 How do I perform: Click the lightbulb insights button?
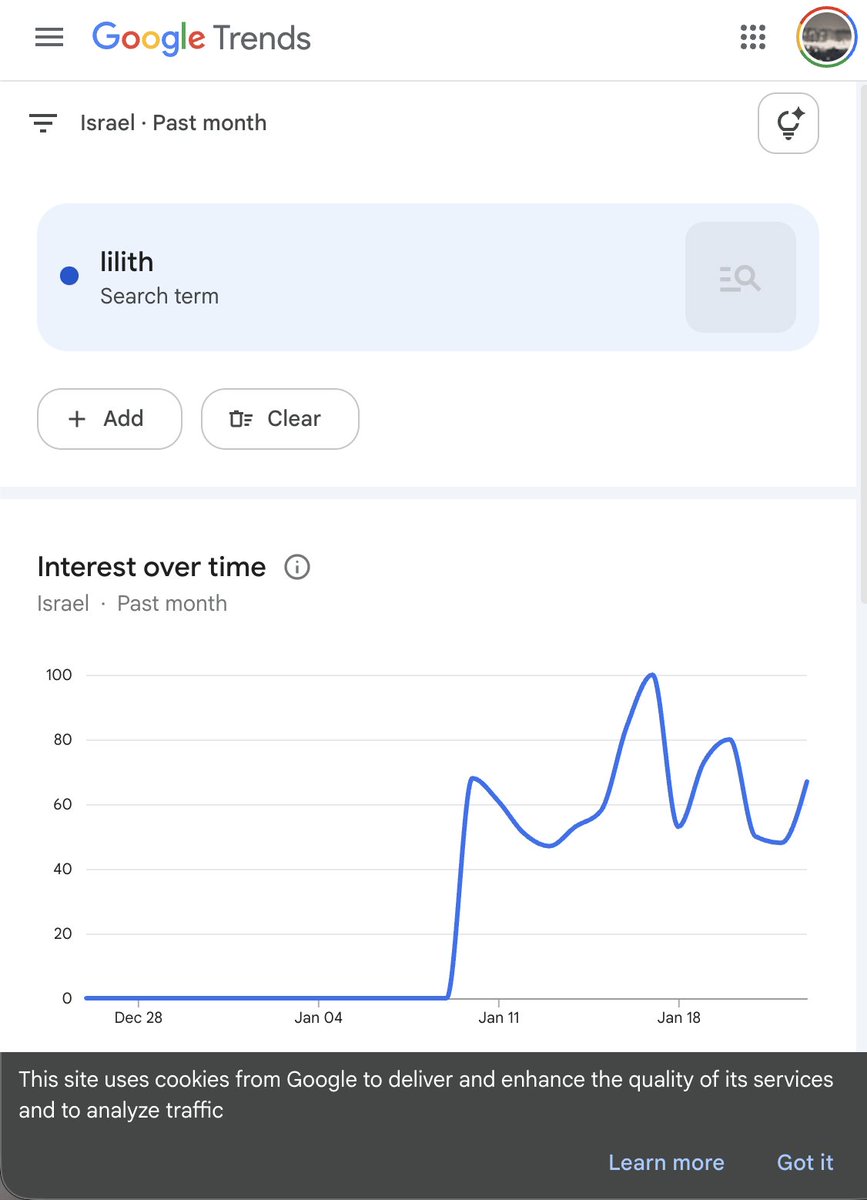click(x=788, y=123)
